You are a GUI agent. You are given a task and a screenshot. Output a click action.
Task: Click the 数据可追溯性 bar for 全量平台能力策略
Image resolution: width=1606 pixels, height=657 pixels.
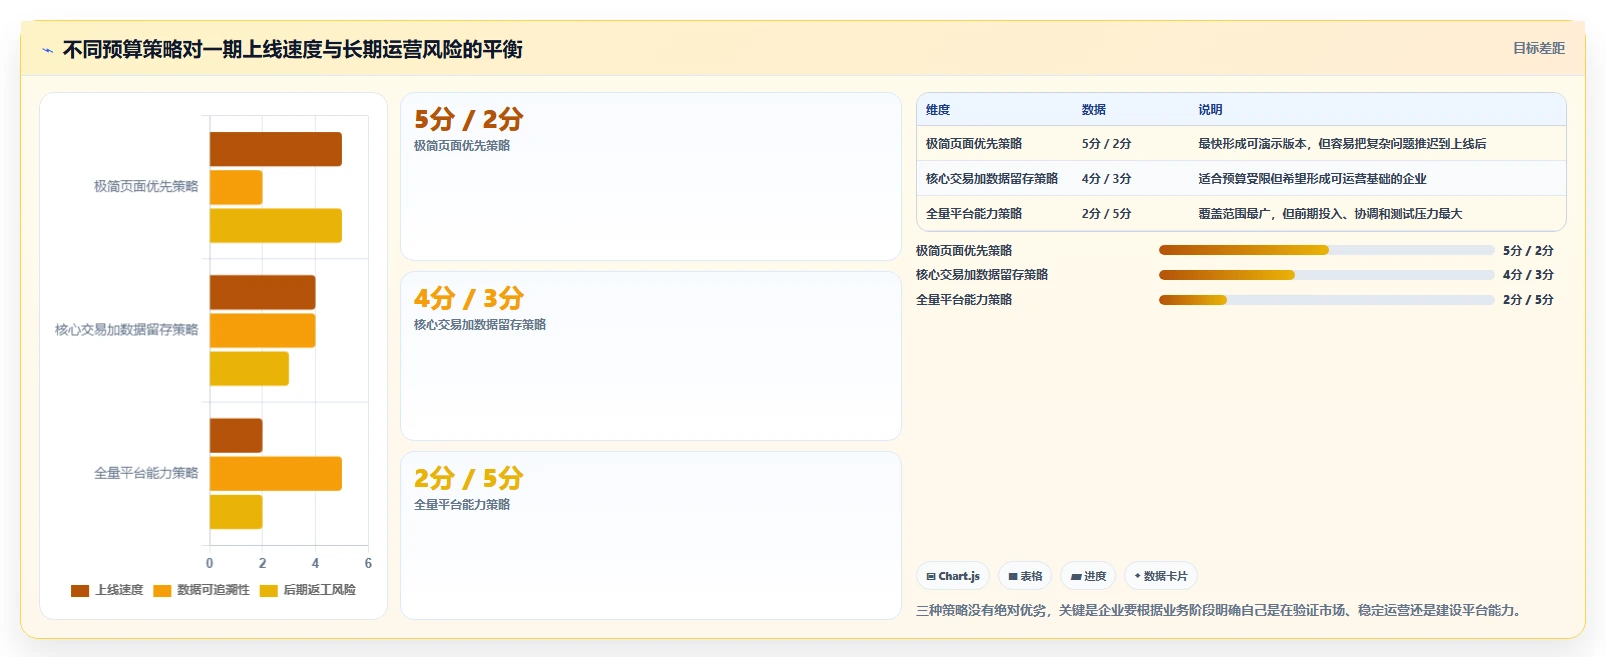(x=276, y=473)
